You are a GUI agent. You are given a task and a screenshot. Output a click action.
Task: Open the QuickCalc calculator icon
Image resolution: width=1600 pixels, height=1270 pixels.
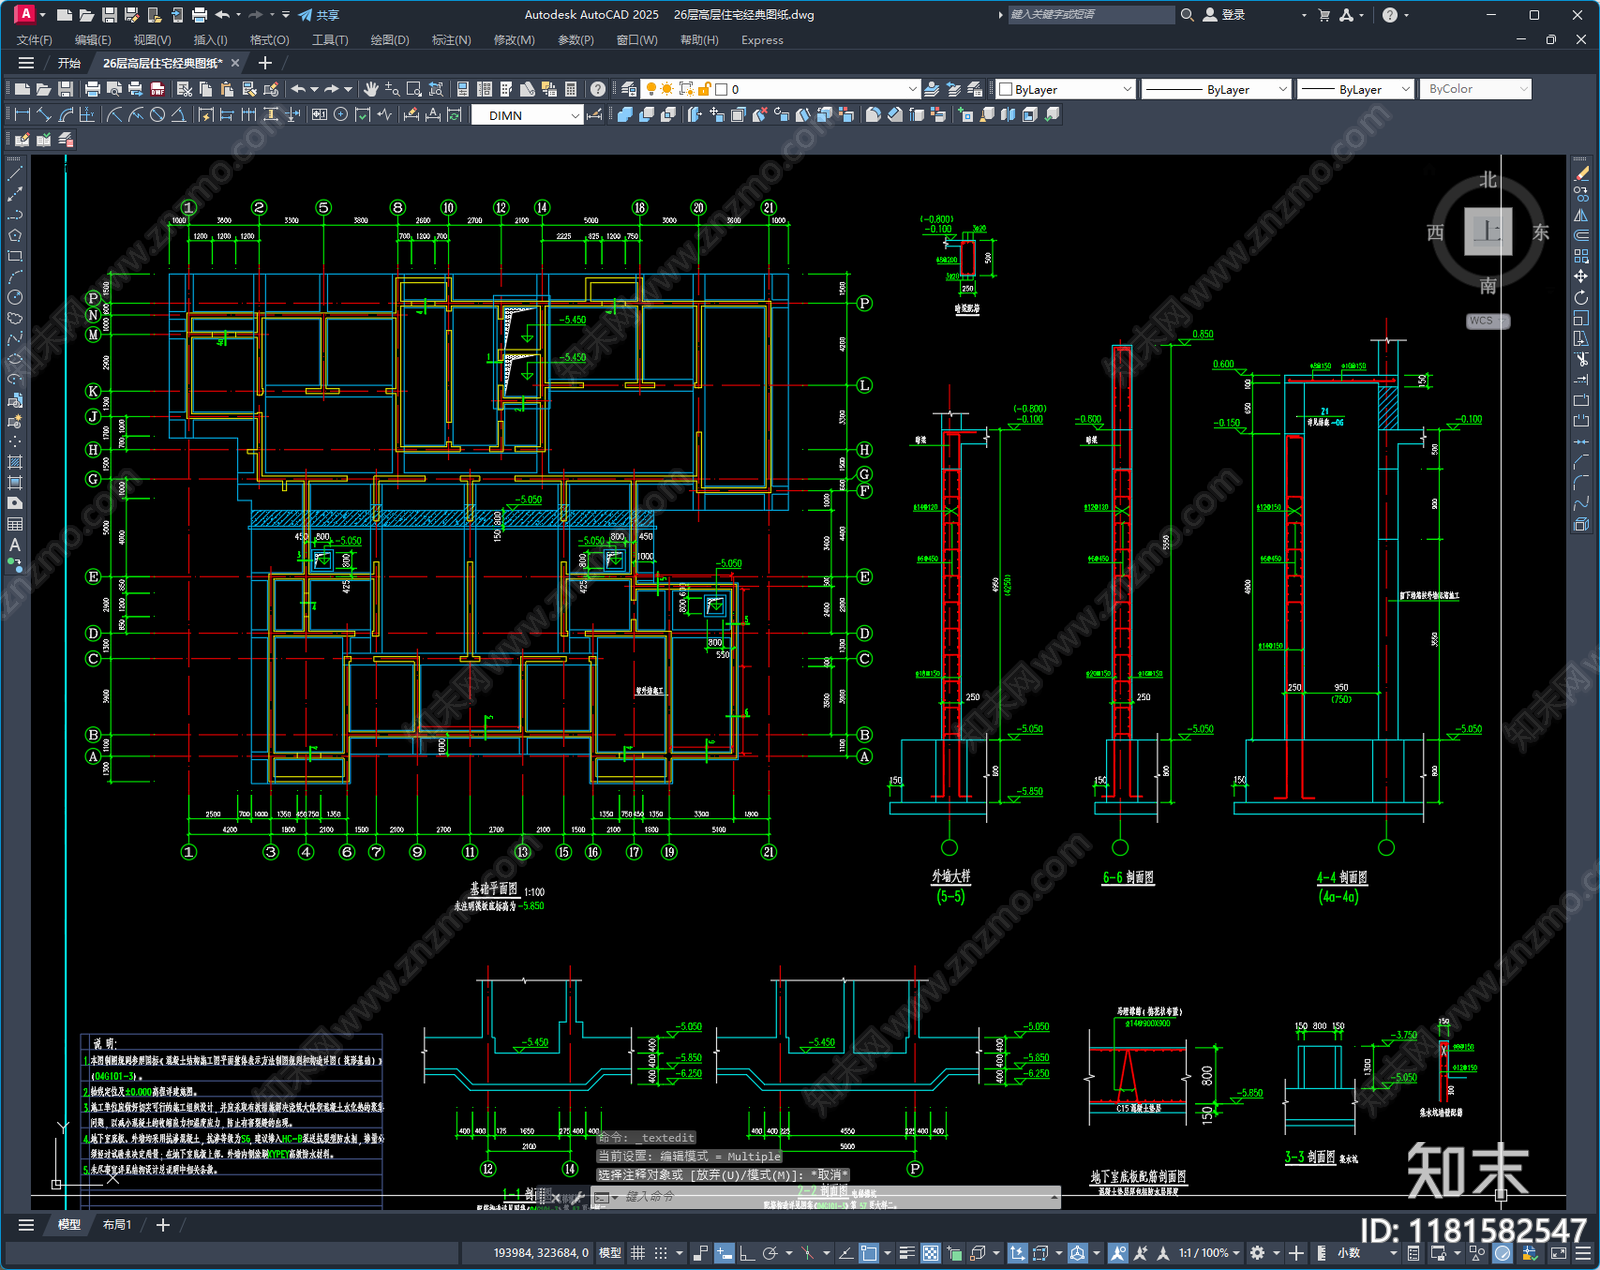(x=571, y=89)
